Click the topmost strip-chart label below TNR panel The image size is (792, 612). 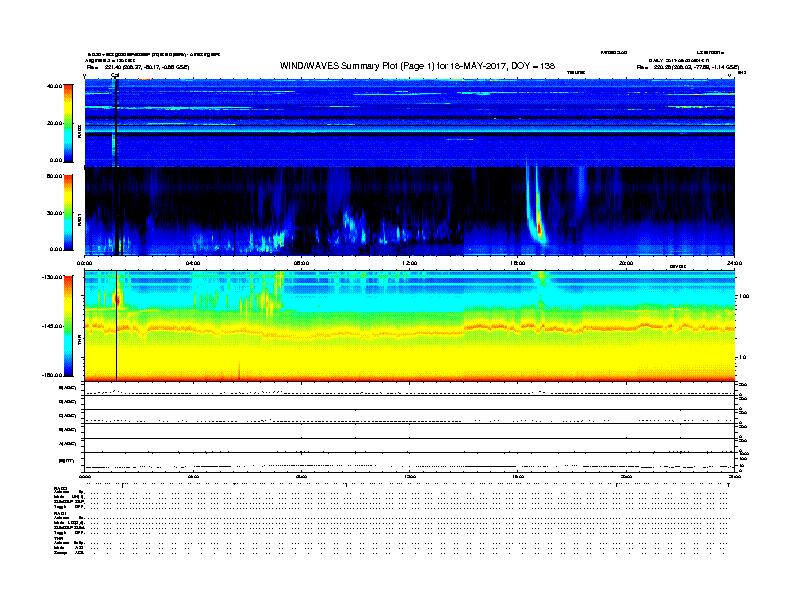point(68,388)
